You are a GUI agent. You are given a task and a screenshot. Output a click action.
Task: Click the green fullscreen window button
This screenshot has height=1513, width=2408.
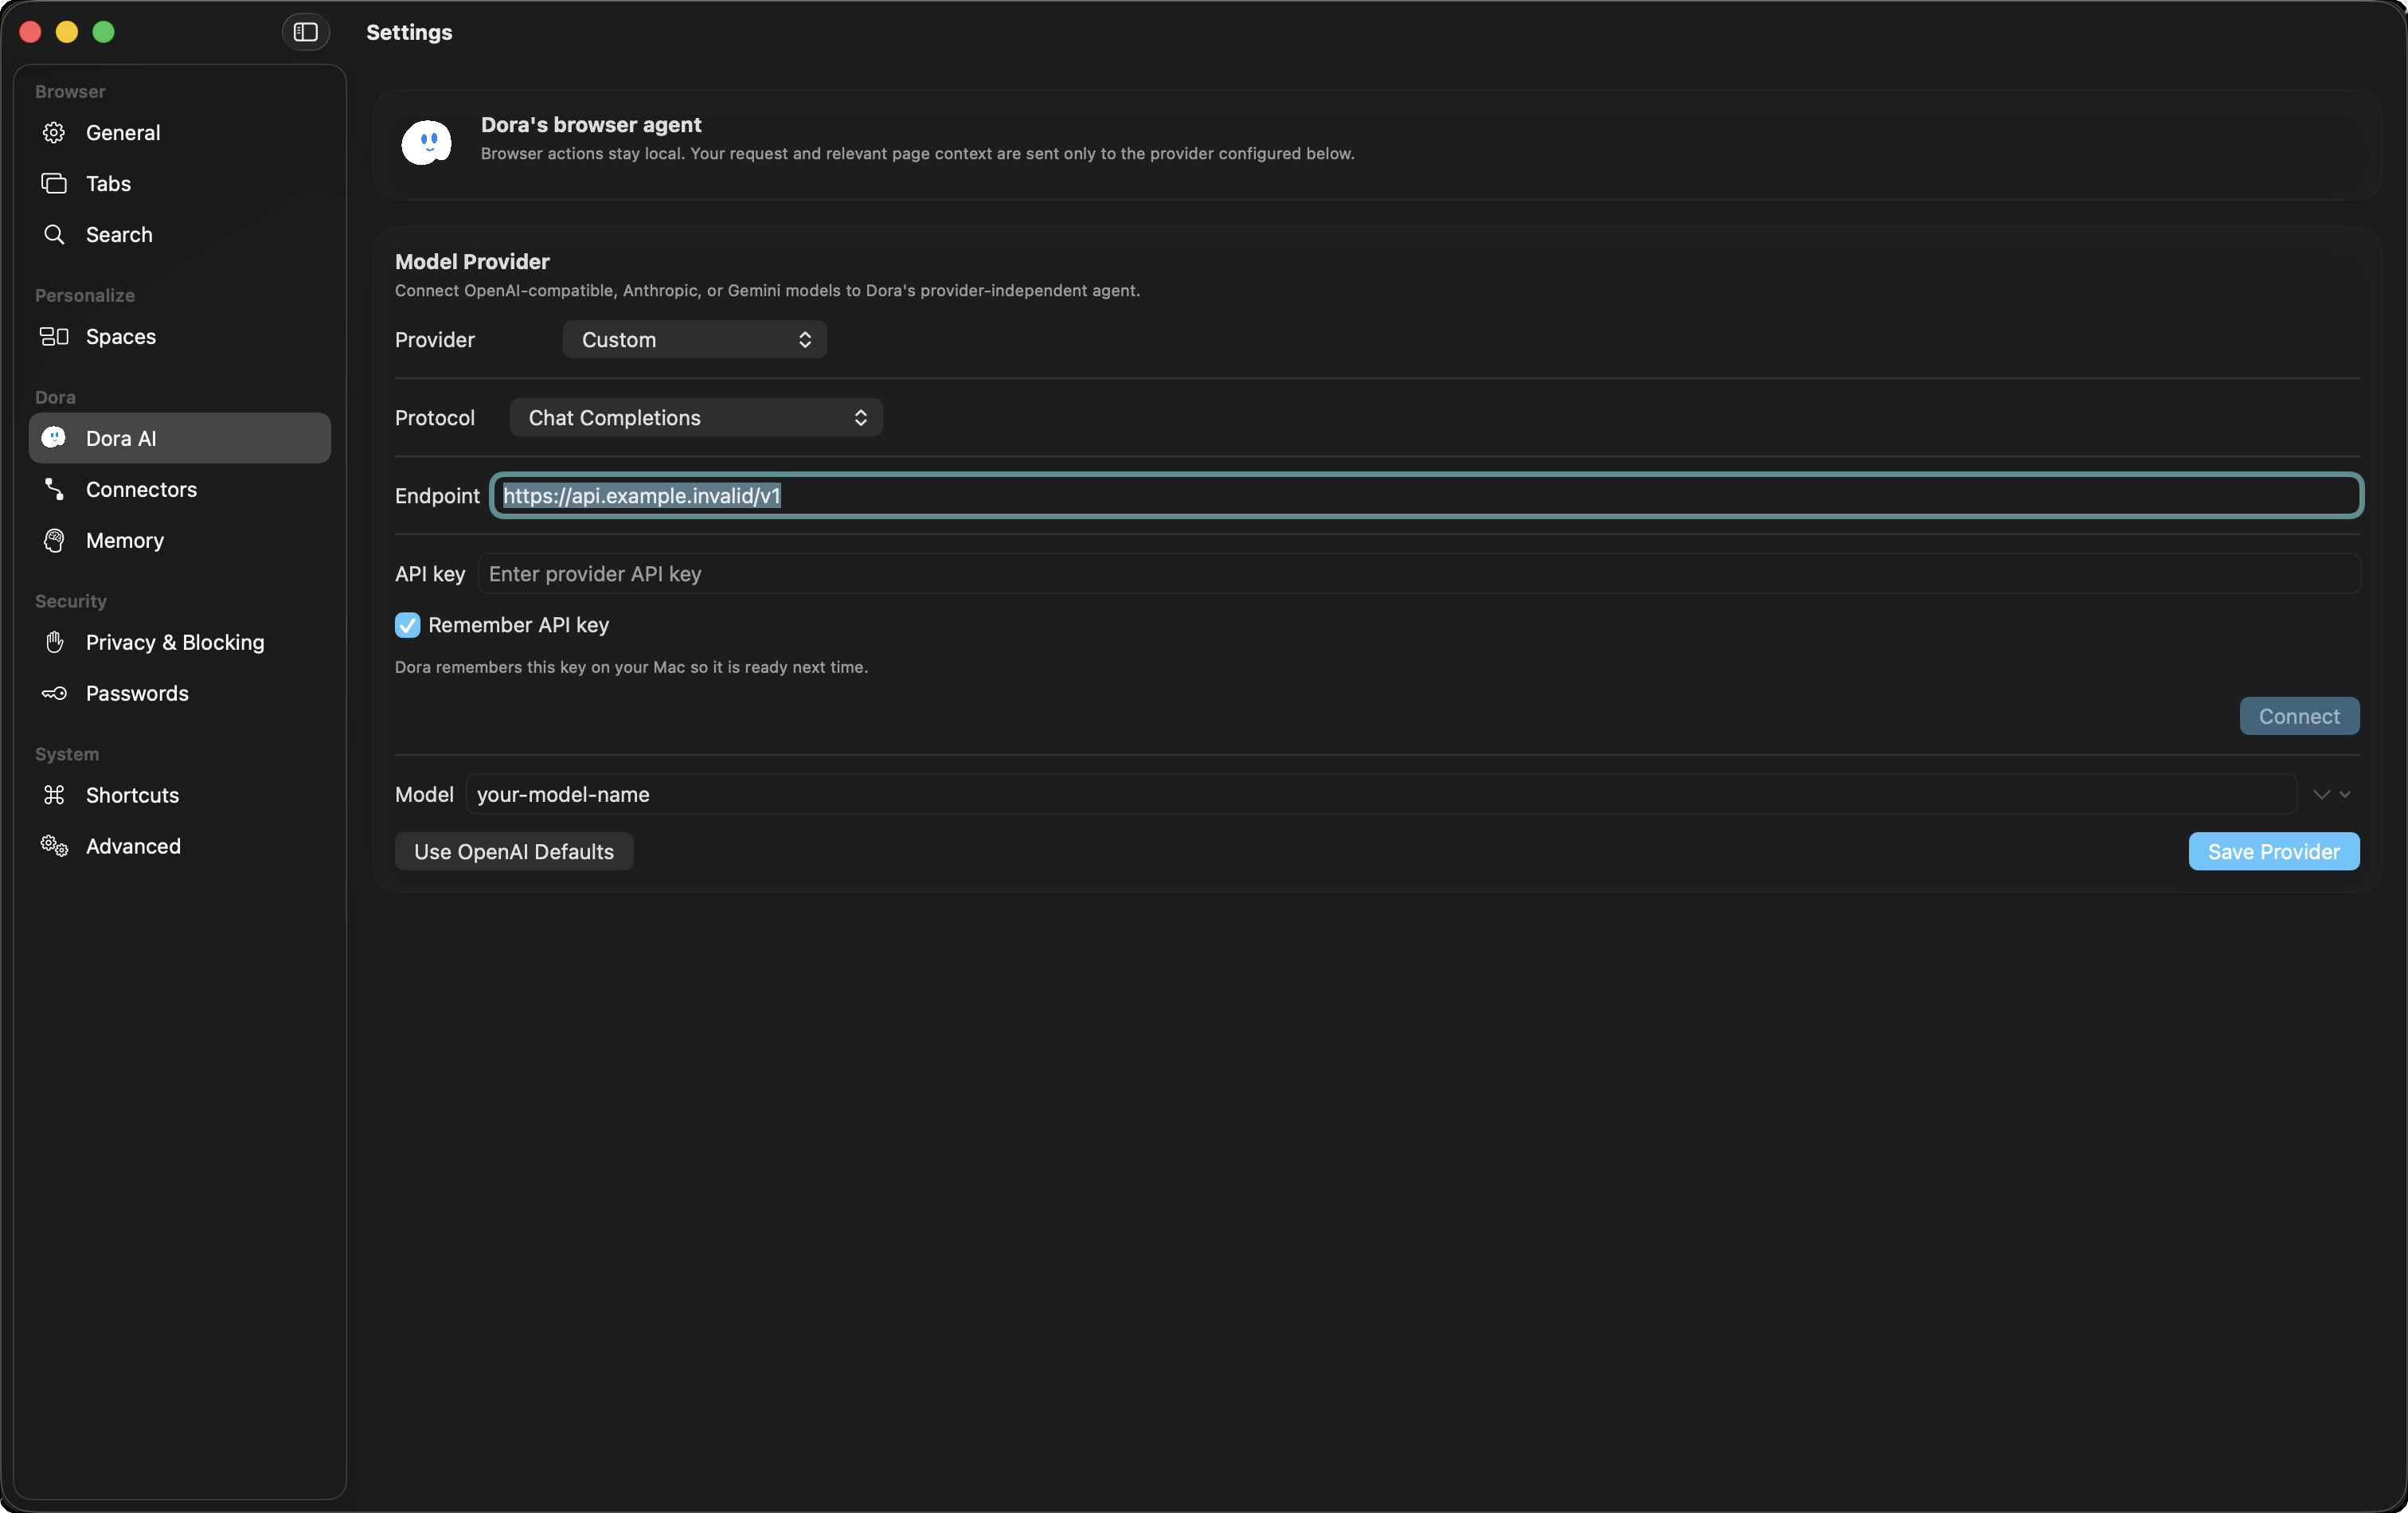point(103,32)
